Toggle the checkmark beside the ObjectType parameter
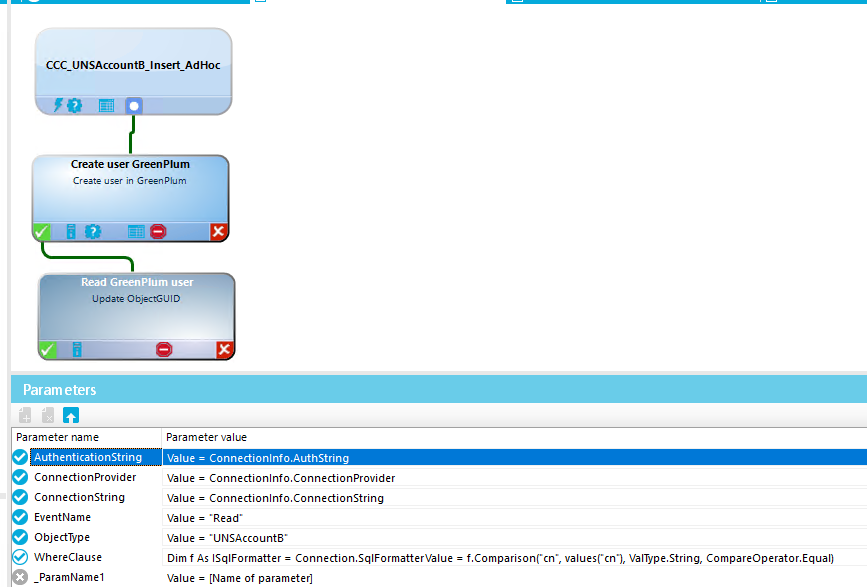 [x=19, y=537]
